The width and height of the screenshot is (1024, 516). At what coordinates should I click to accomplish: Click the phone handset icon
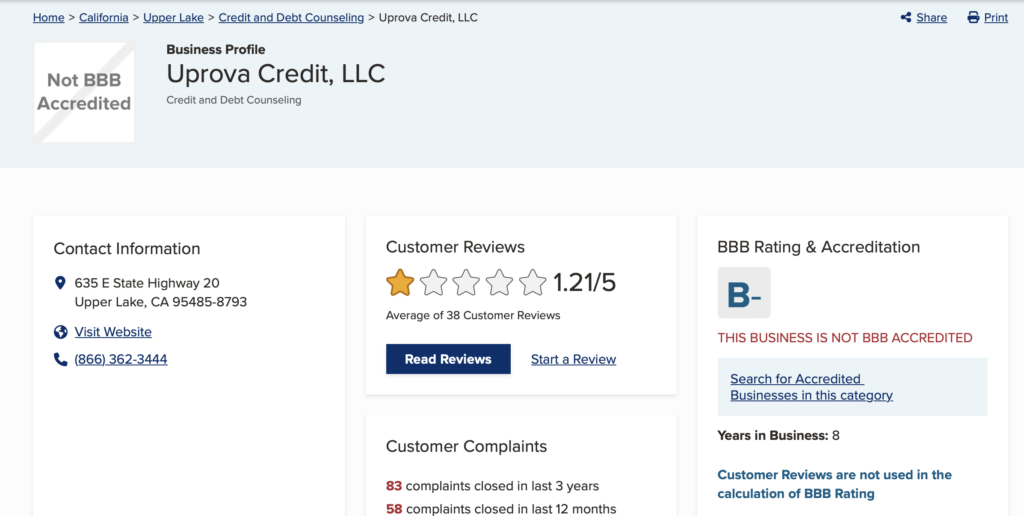coord(61,359)
